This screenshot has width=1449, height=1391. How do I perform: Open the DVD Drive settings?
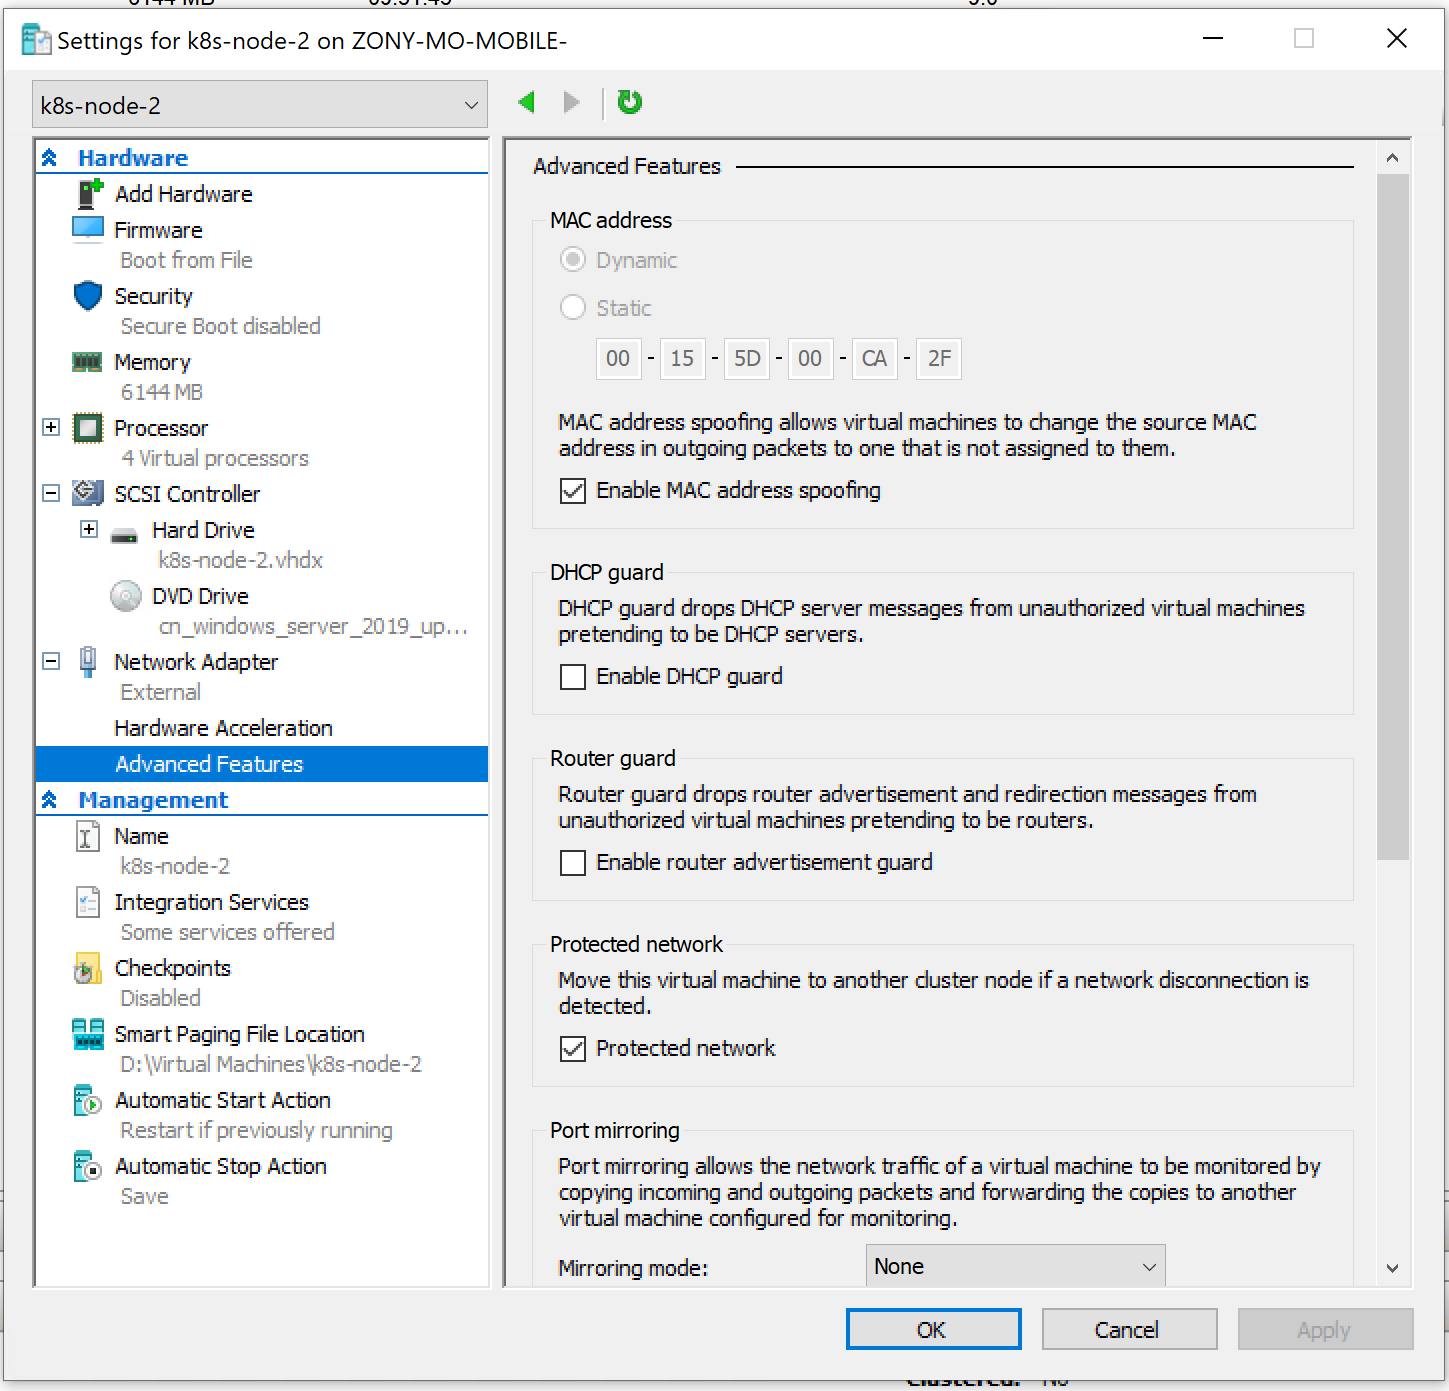pos(200,595)
